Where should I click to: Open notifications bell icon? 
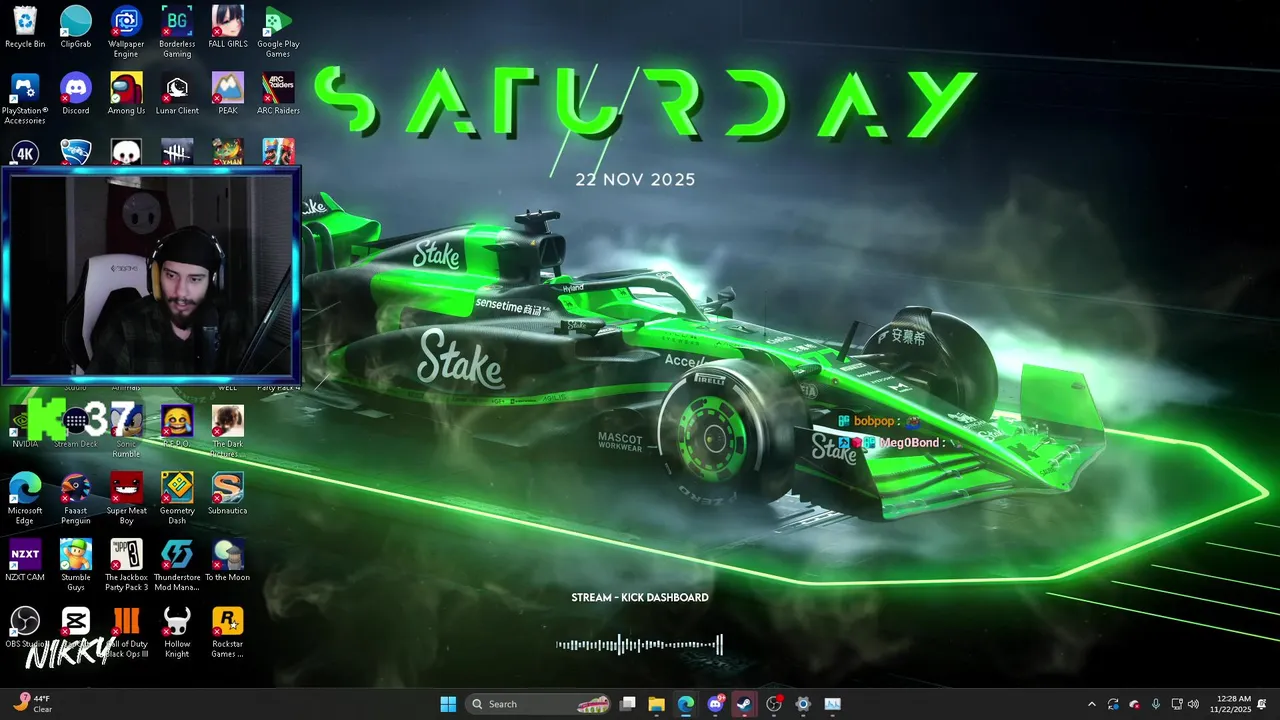coord(1263,704)
